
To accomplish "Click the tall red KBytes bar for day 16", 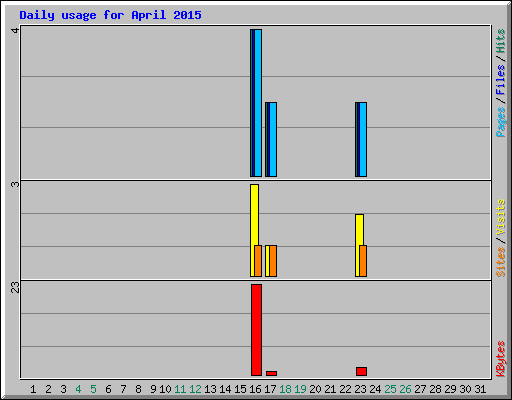I will coord(256,330).
